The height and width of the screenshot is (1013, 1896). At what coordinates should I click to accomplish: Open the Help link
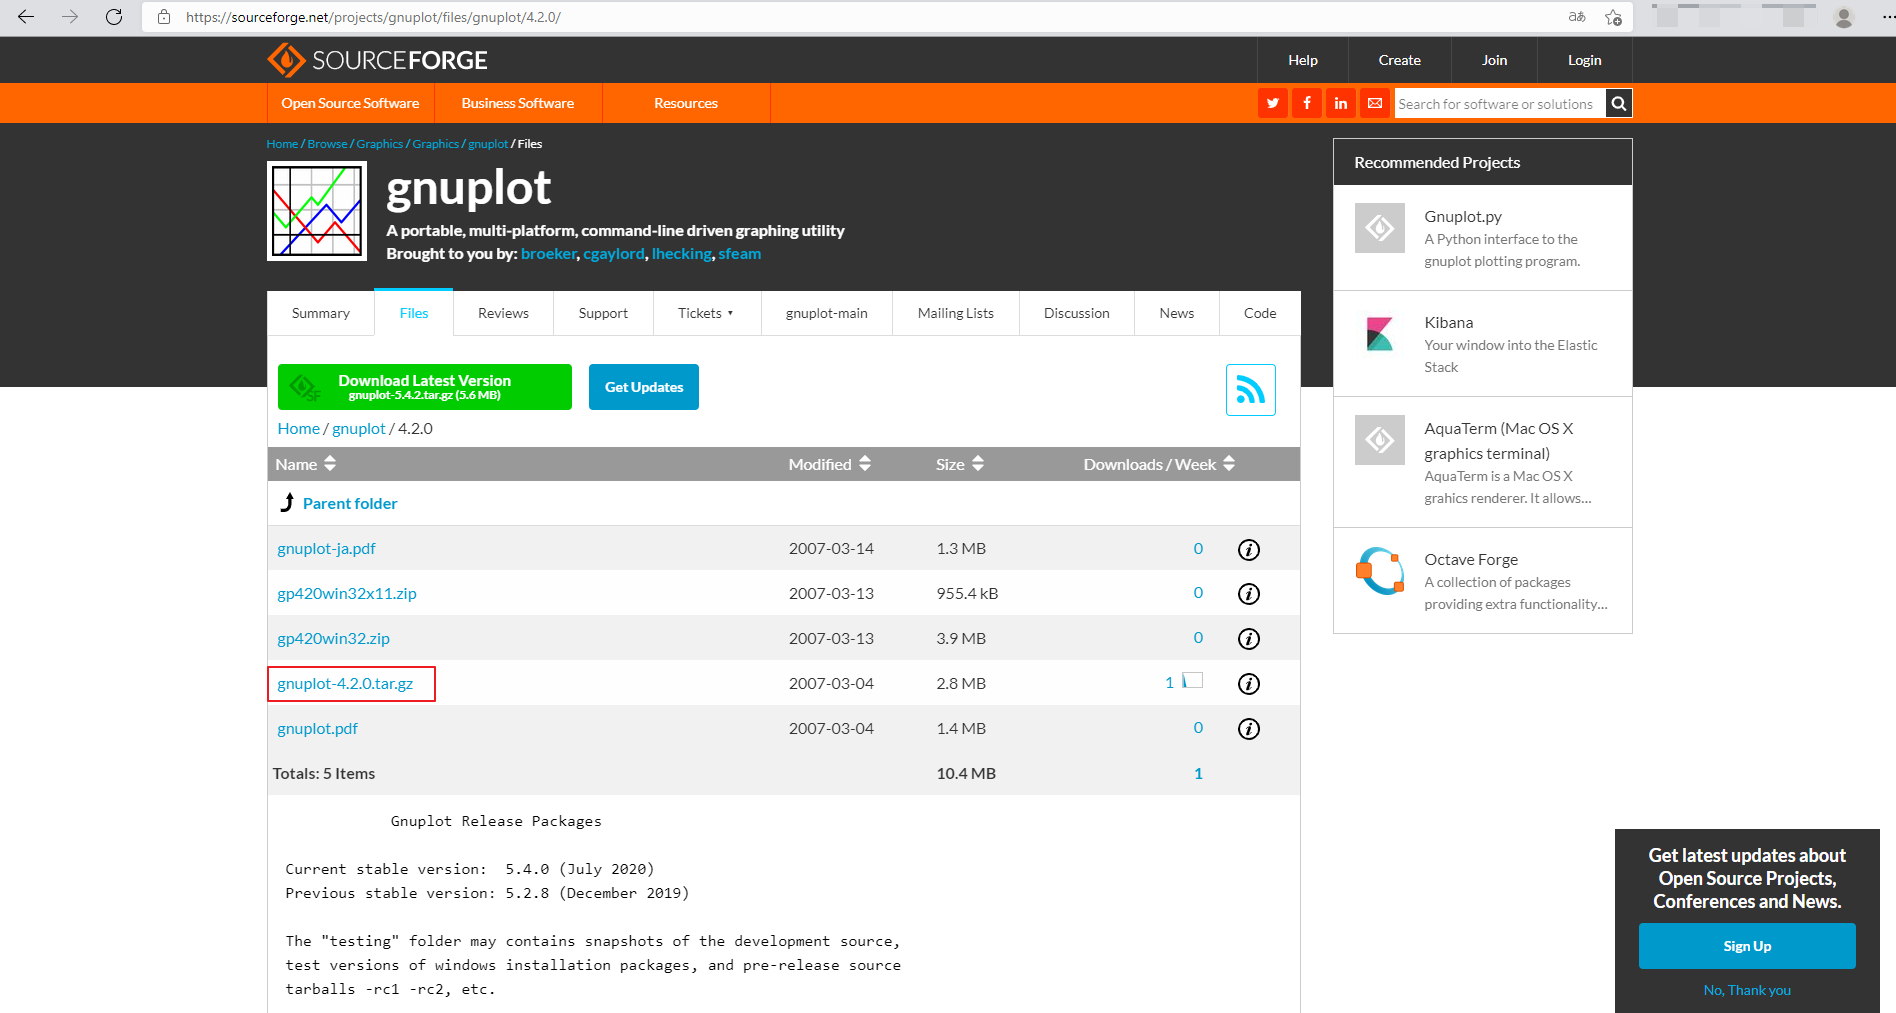pyautogui.click(x=1303, y=60)
